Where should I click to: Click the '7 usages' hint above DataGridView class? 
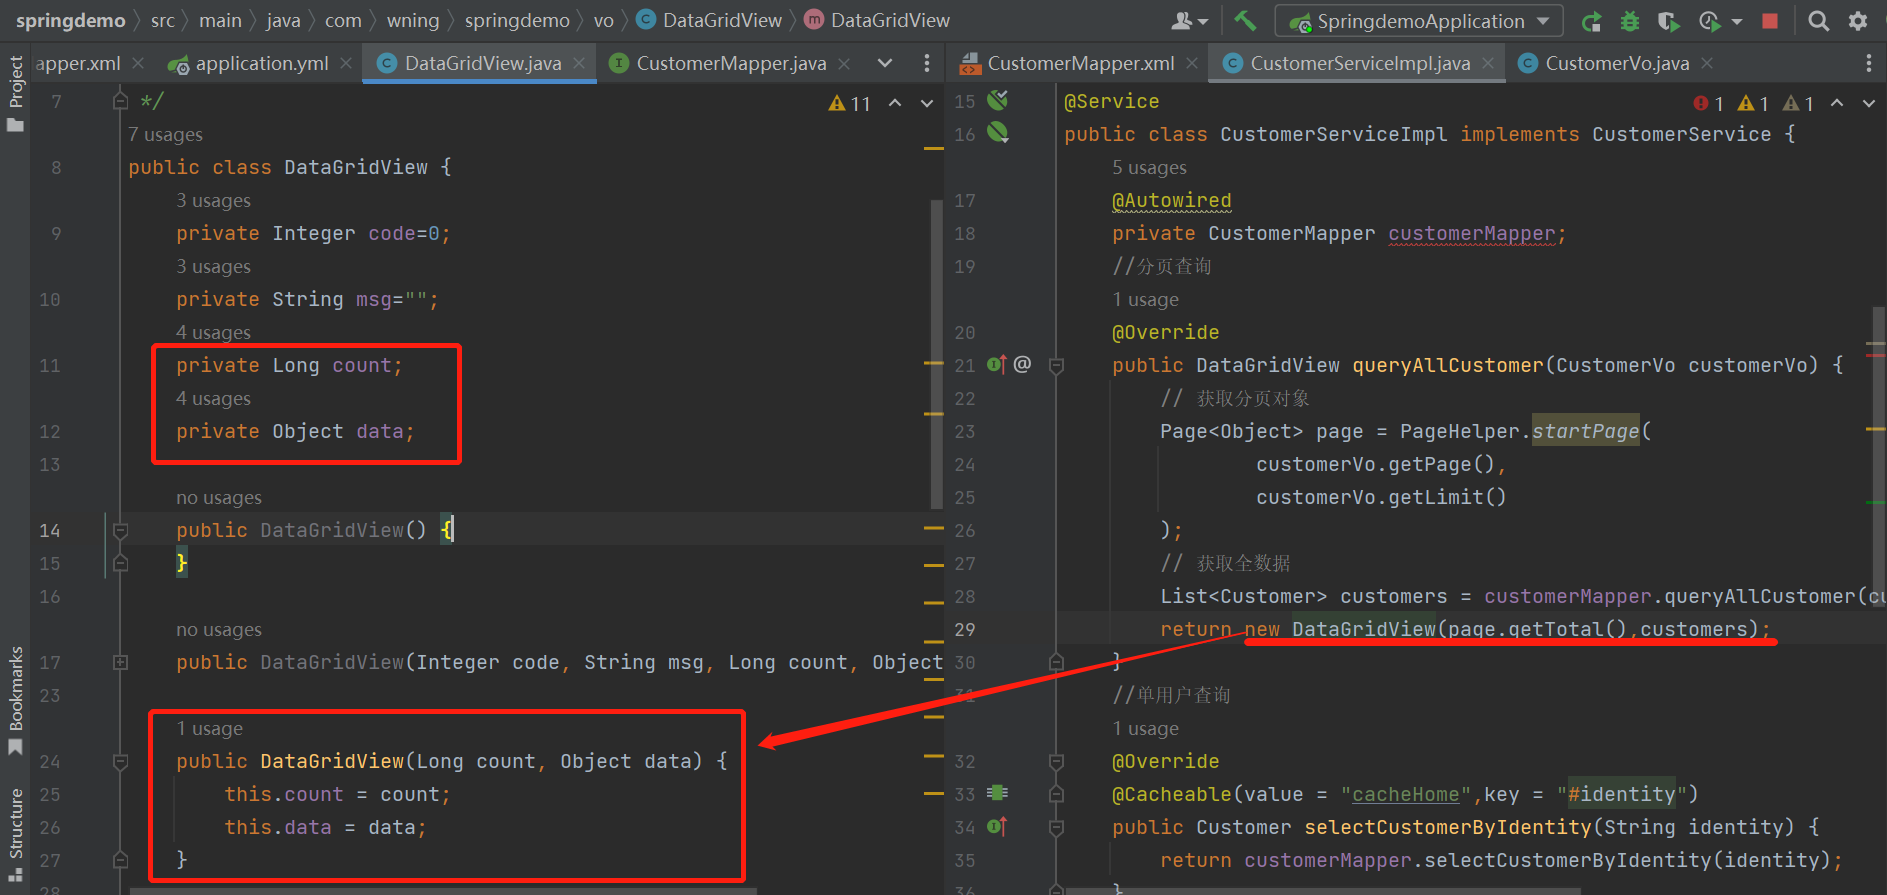pos(165,134)
